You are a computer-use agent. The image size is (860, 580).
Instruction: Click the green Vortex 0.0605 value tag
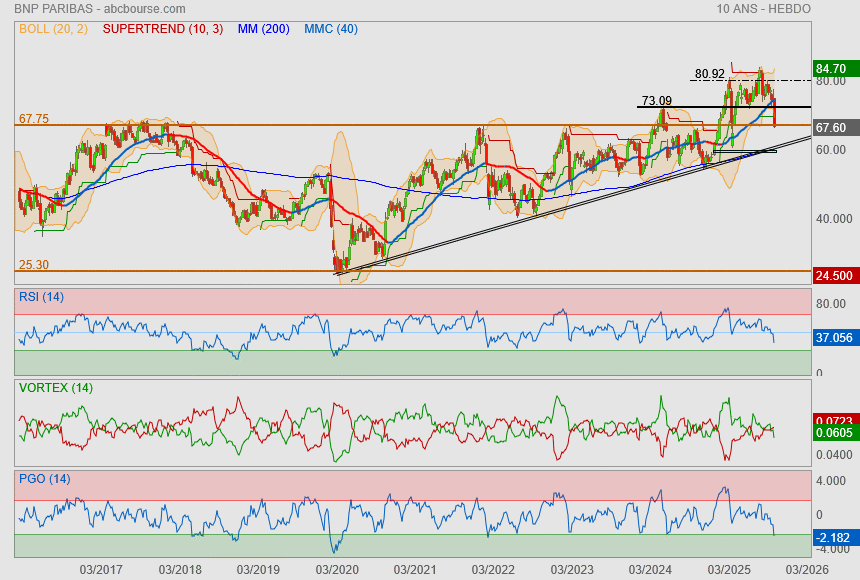[832, 431]
